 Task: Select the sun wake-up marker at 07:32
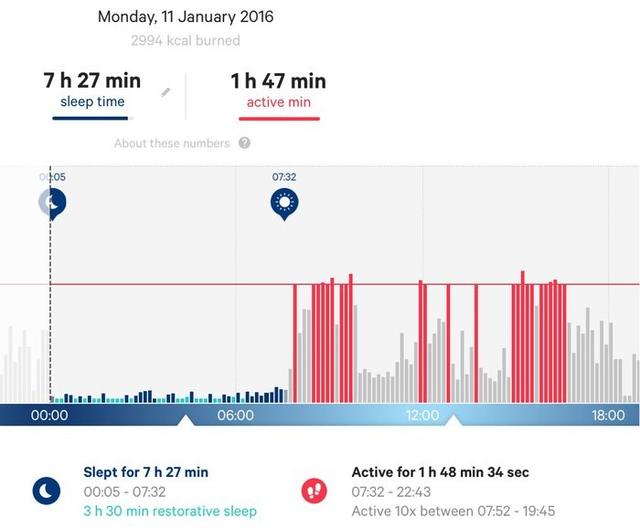click(284, 204)
